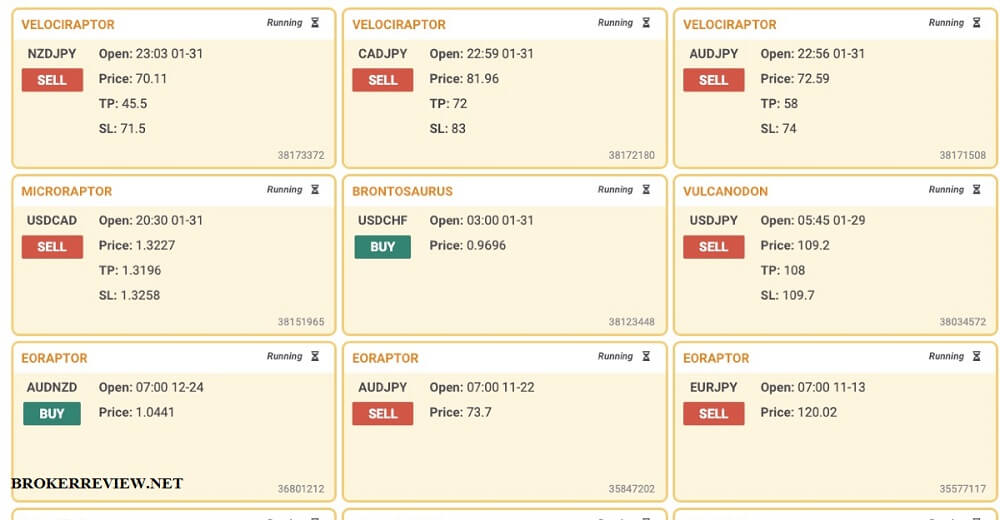The width and height of the screenshot is (1000, 520).
Task: Click hourglass icon on EURJPY Eoraptor card
Action: 976,357
